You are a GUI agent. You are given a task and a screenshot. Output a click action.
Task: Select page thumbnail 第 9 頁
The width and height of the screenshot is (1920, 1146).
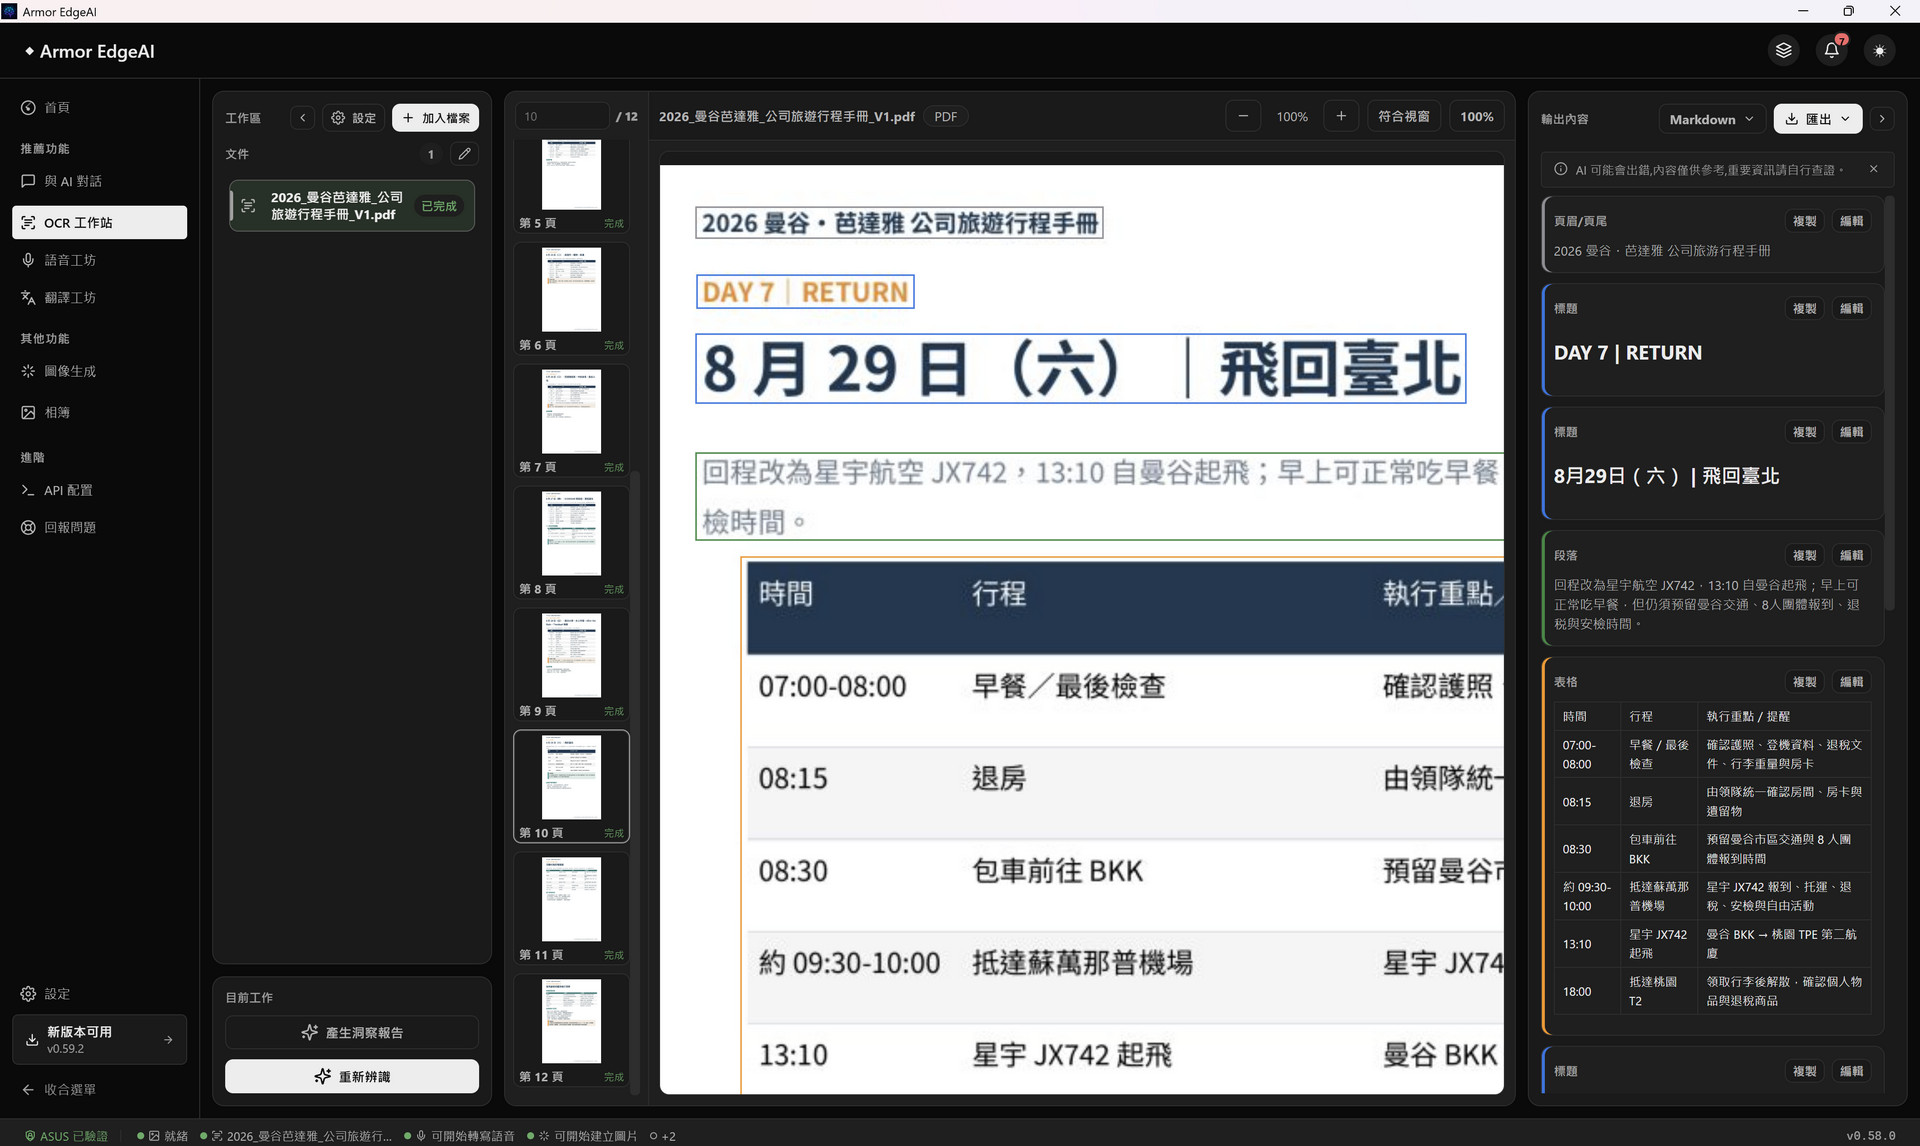571,664
